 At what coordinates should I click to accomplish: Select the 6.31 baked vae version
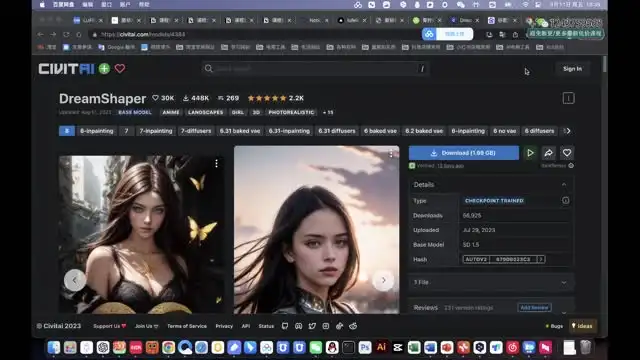click(240, 131)
